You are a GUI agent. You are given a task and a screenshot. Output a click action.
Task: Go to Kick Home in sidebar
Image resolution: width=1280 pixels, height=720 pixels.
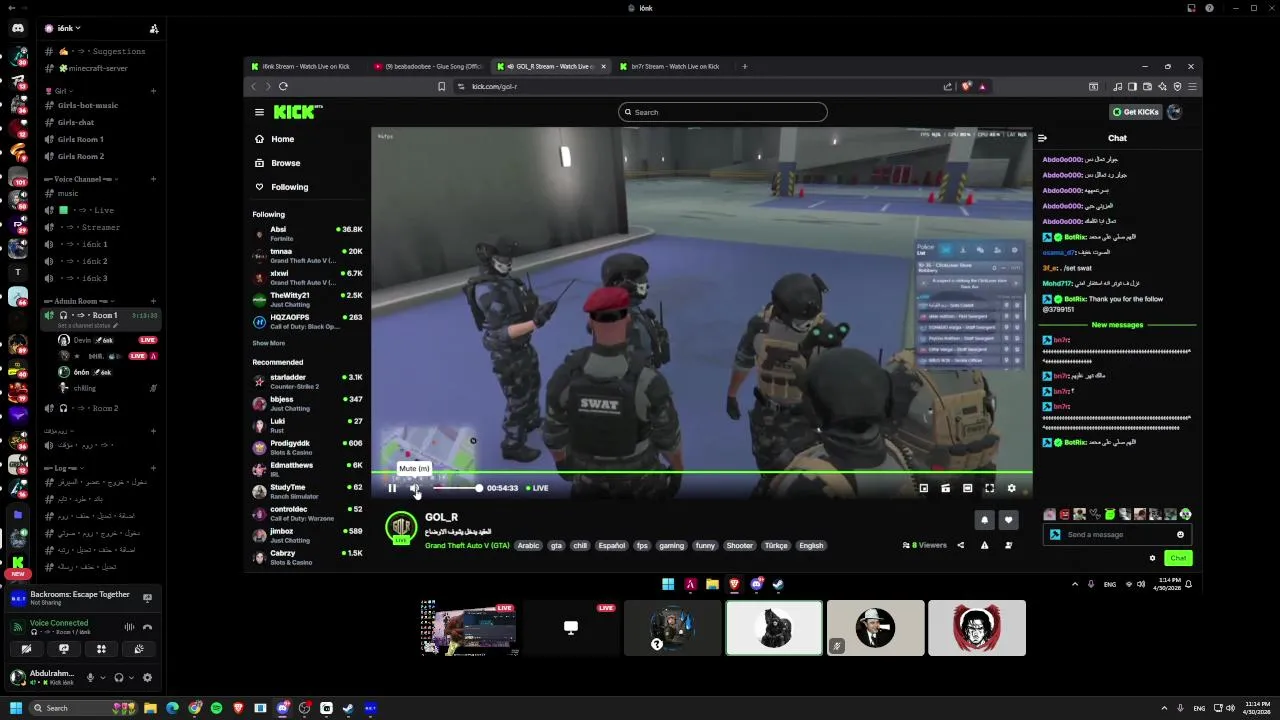tap(282, 139)
